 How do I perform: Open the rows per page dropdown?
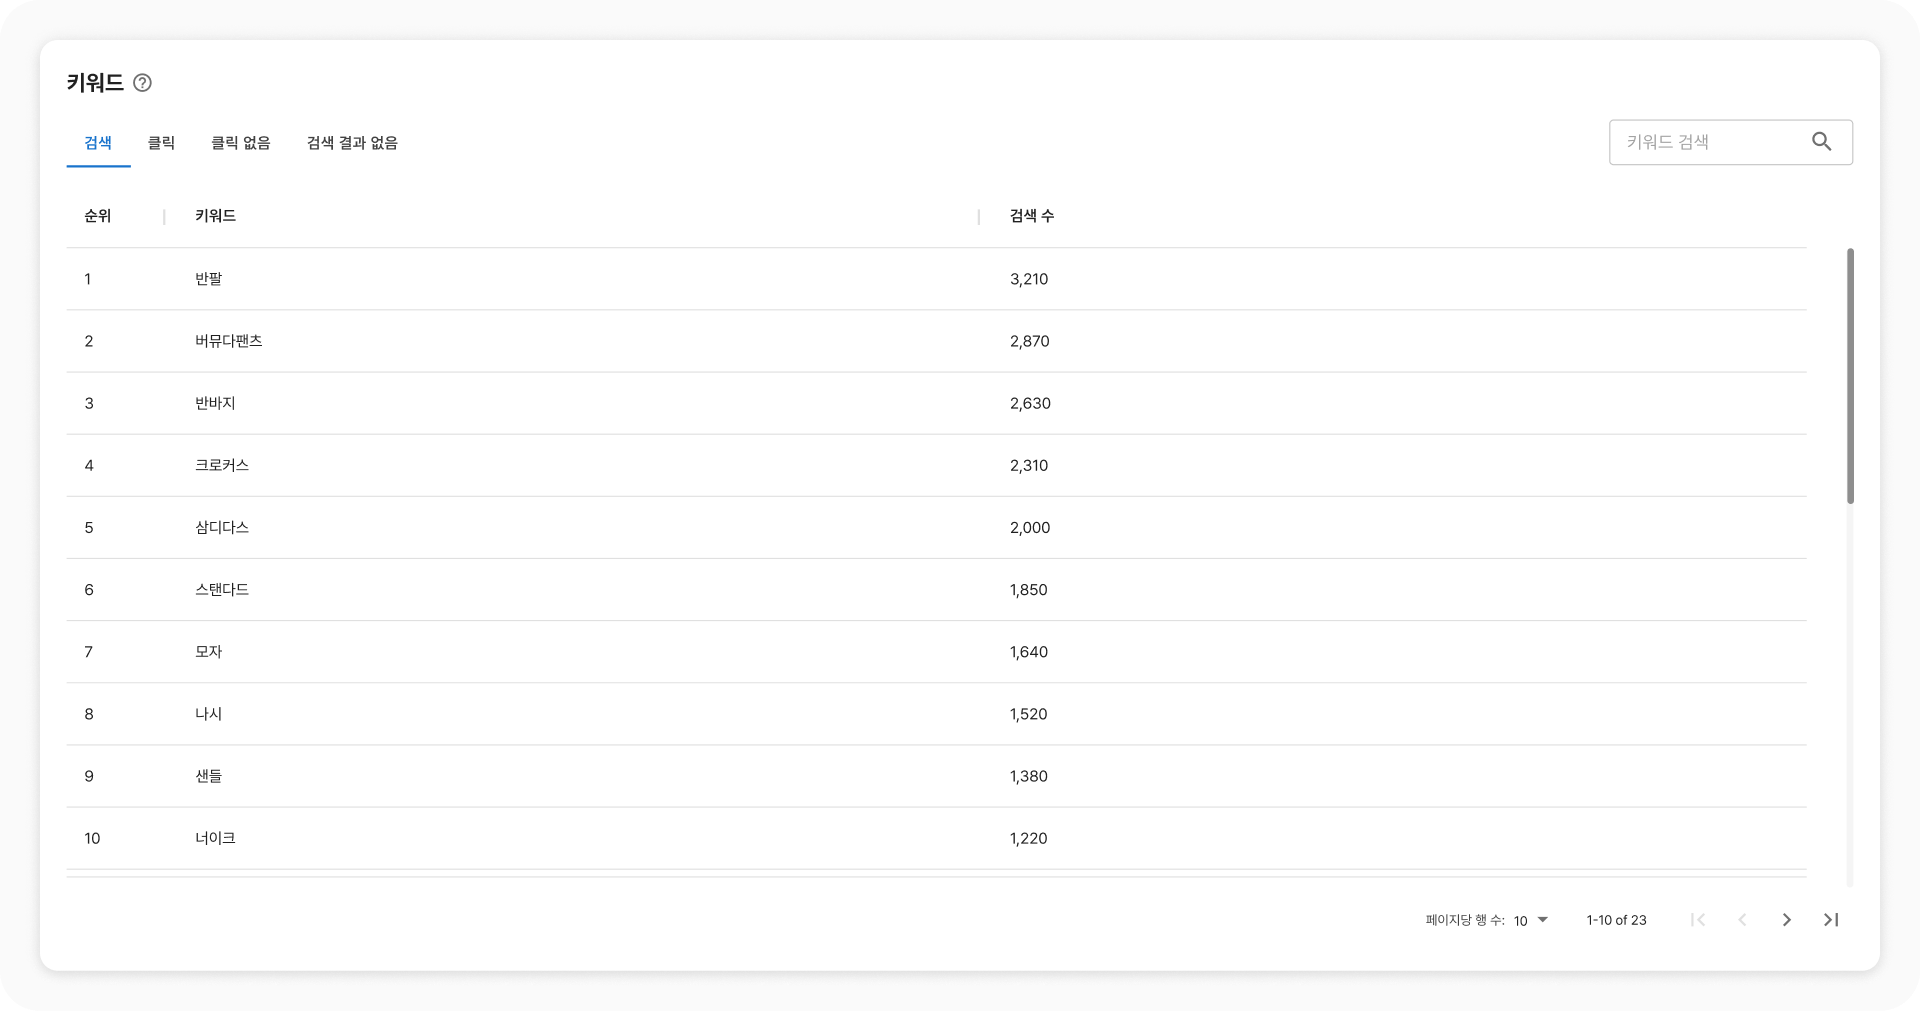[1530, 920]
